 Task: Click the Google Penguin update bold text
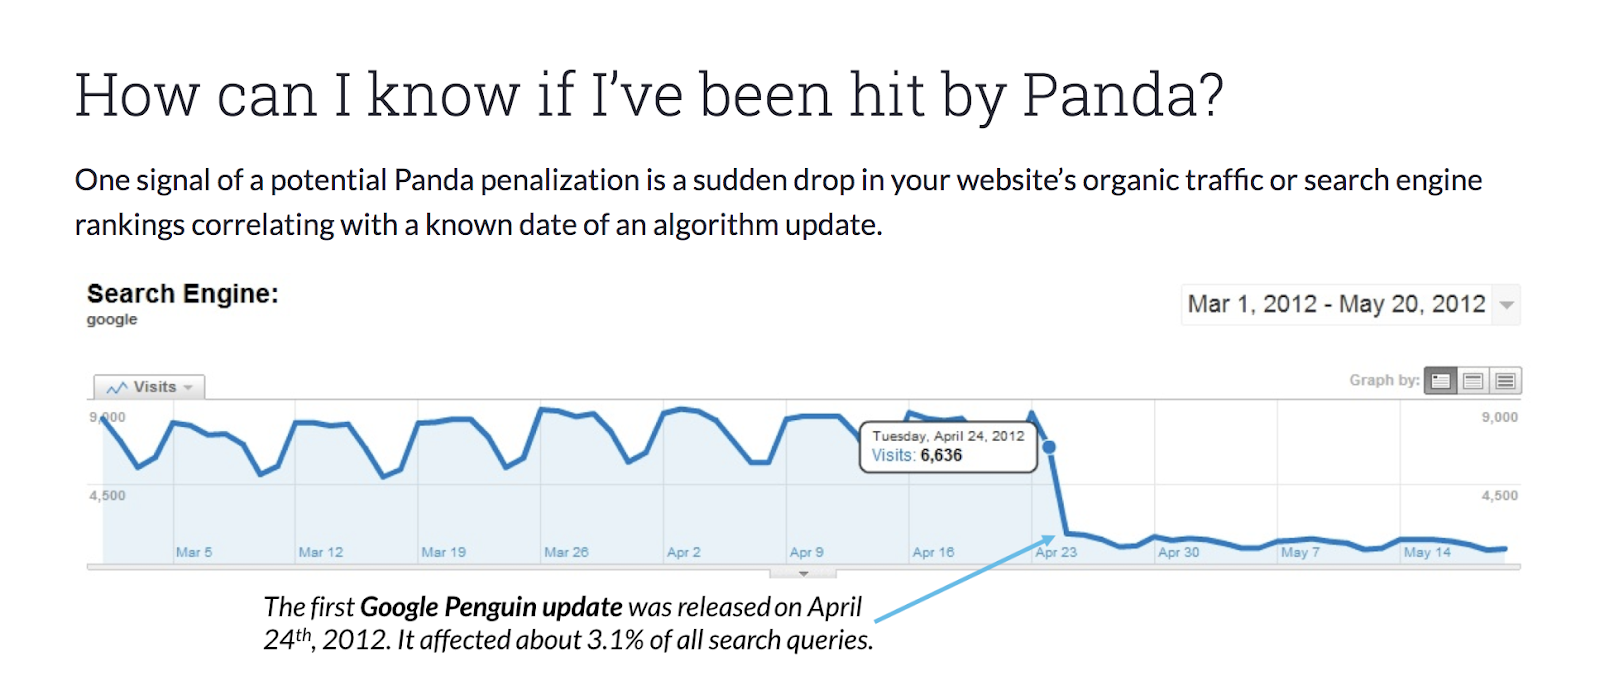tap(491, 607)
